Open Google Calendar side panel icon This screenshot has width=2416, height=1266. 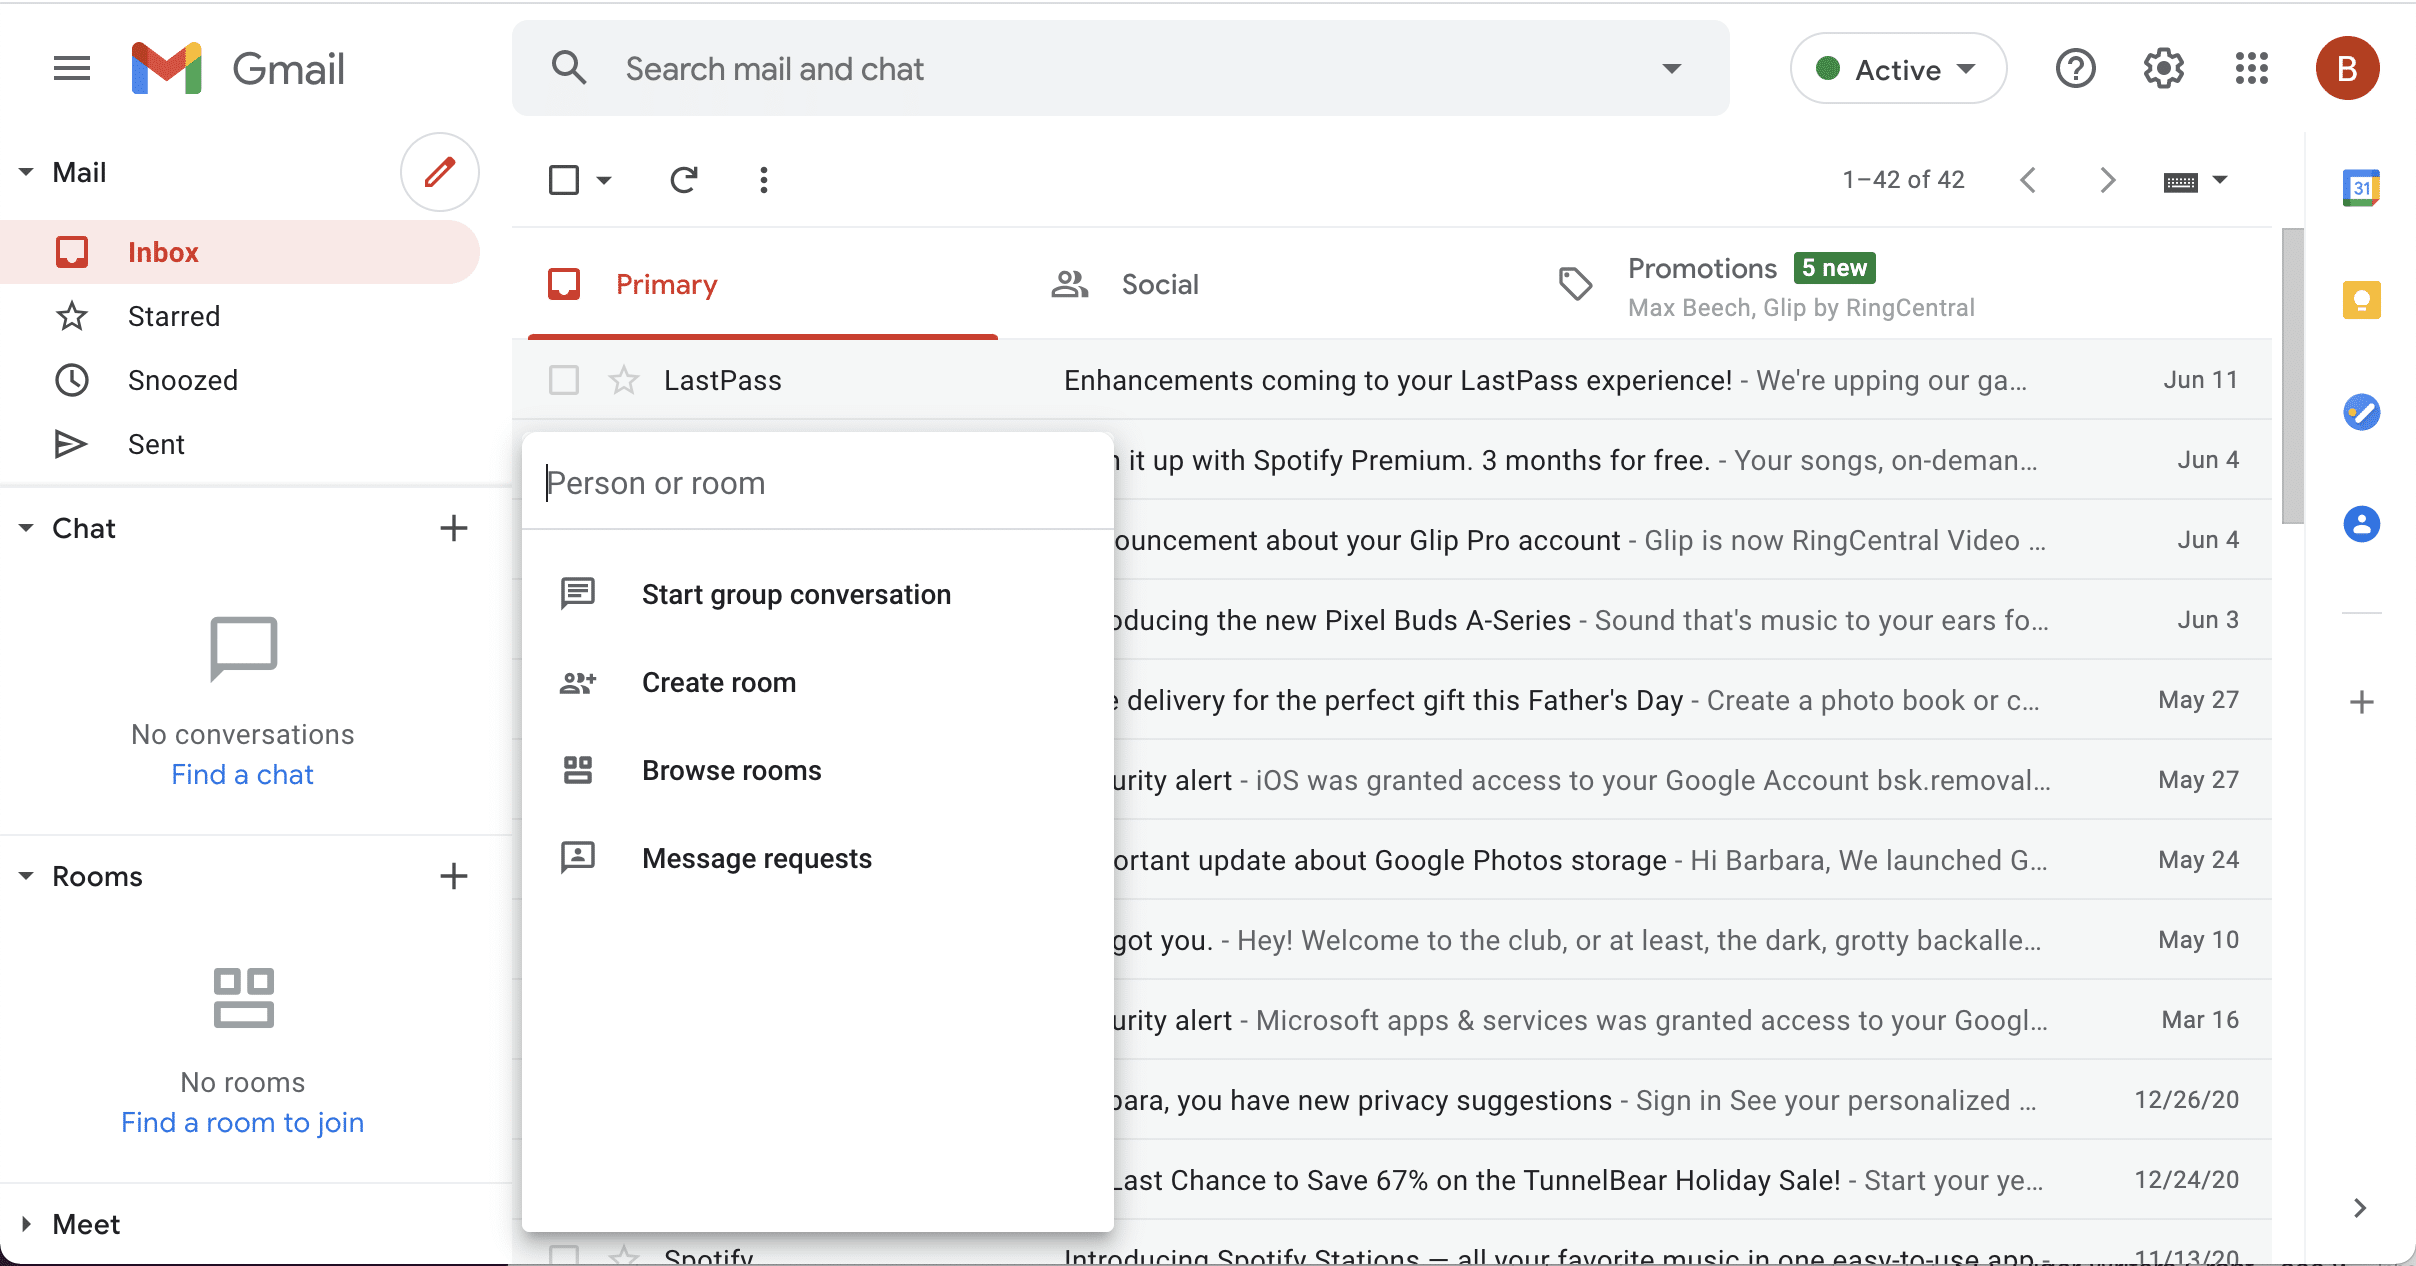pyautogui.click(x=2361, y=188)
